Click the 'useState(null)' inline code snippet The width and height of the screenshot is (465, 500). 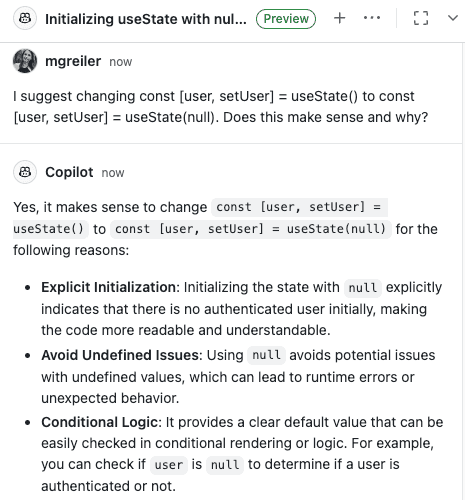[x=336, y=229]
